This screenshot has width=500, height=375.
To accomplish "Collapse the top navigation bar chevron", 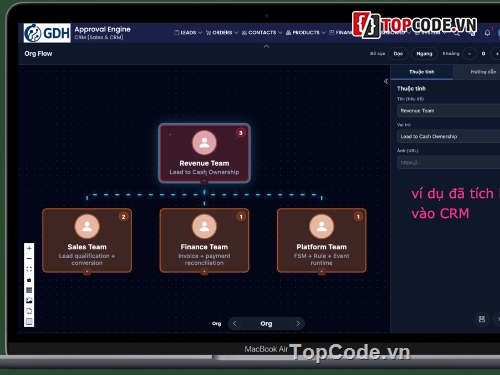I will click(x=266, y=46).
